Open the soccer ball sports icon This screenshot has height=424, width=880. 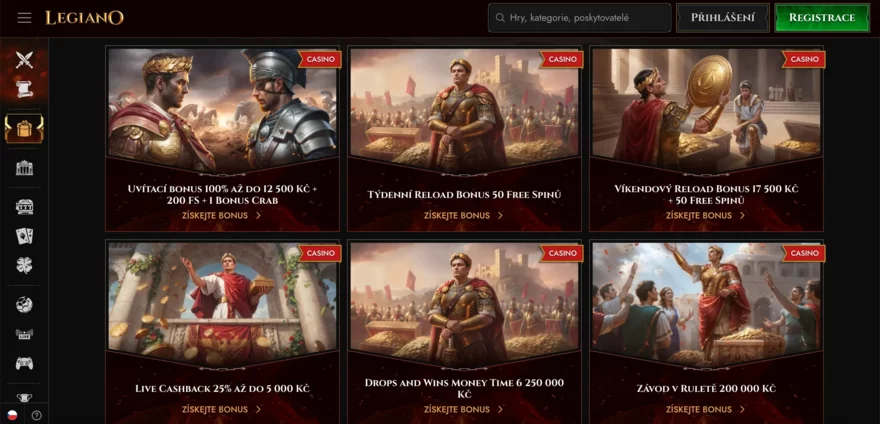coord(24,305)
